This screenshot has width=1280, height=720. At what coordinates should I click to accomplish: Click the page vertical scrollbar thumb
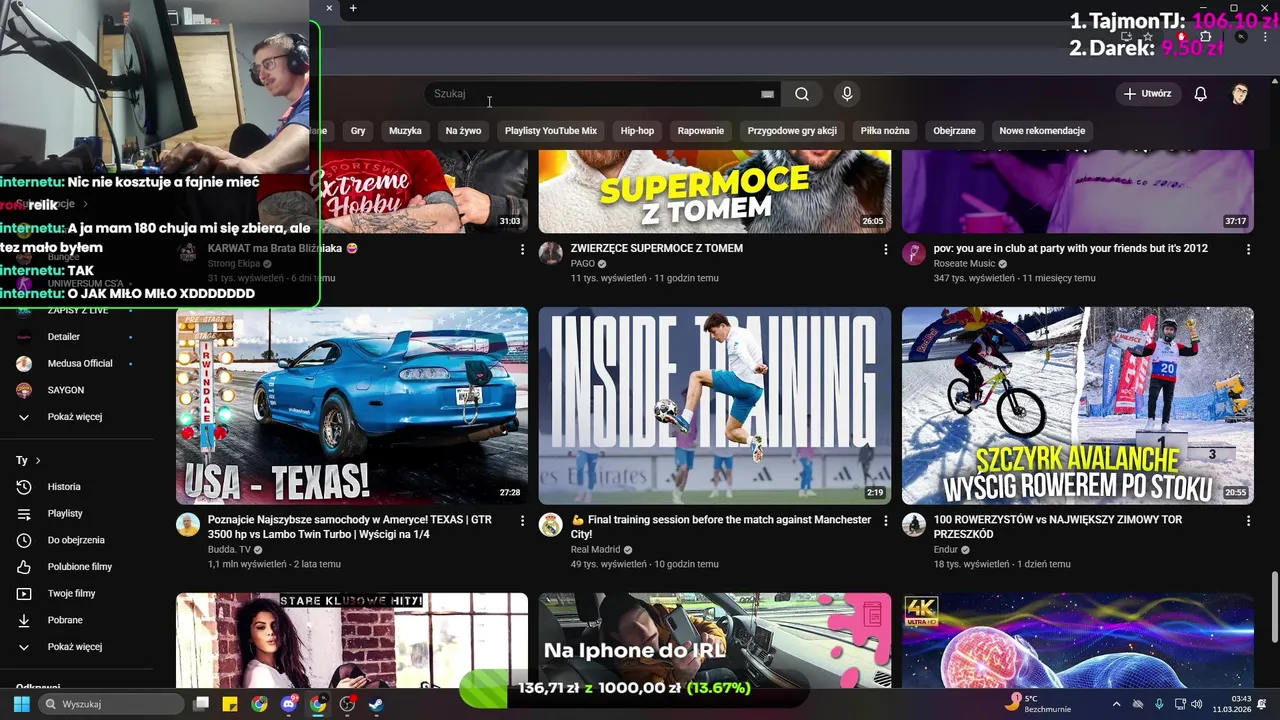pyautogui.click(x=1274, y=607)
